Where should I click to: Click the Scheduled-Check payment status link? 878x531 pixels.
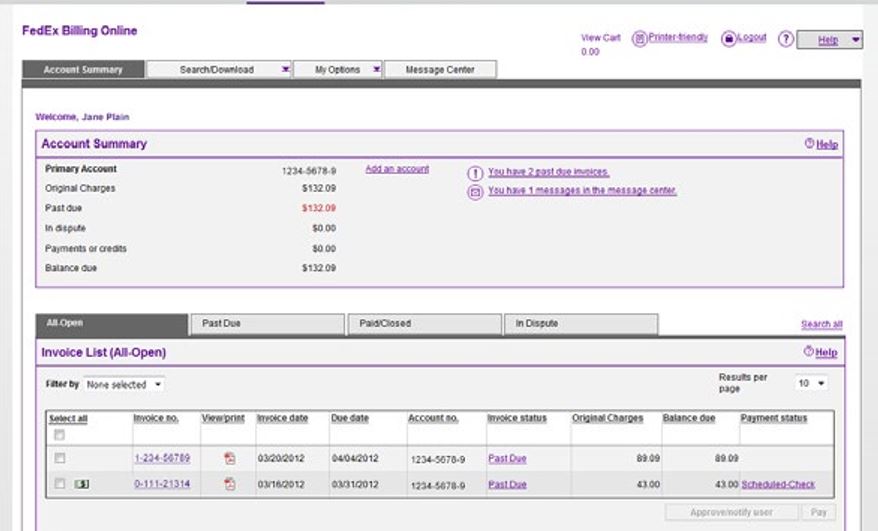click(778, 484)
